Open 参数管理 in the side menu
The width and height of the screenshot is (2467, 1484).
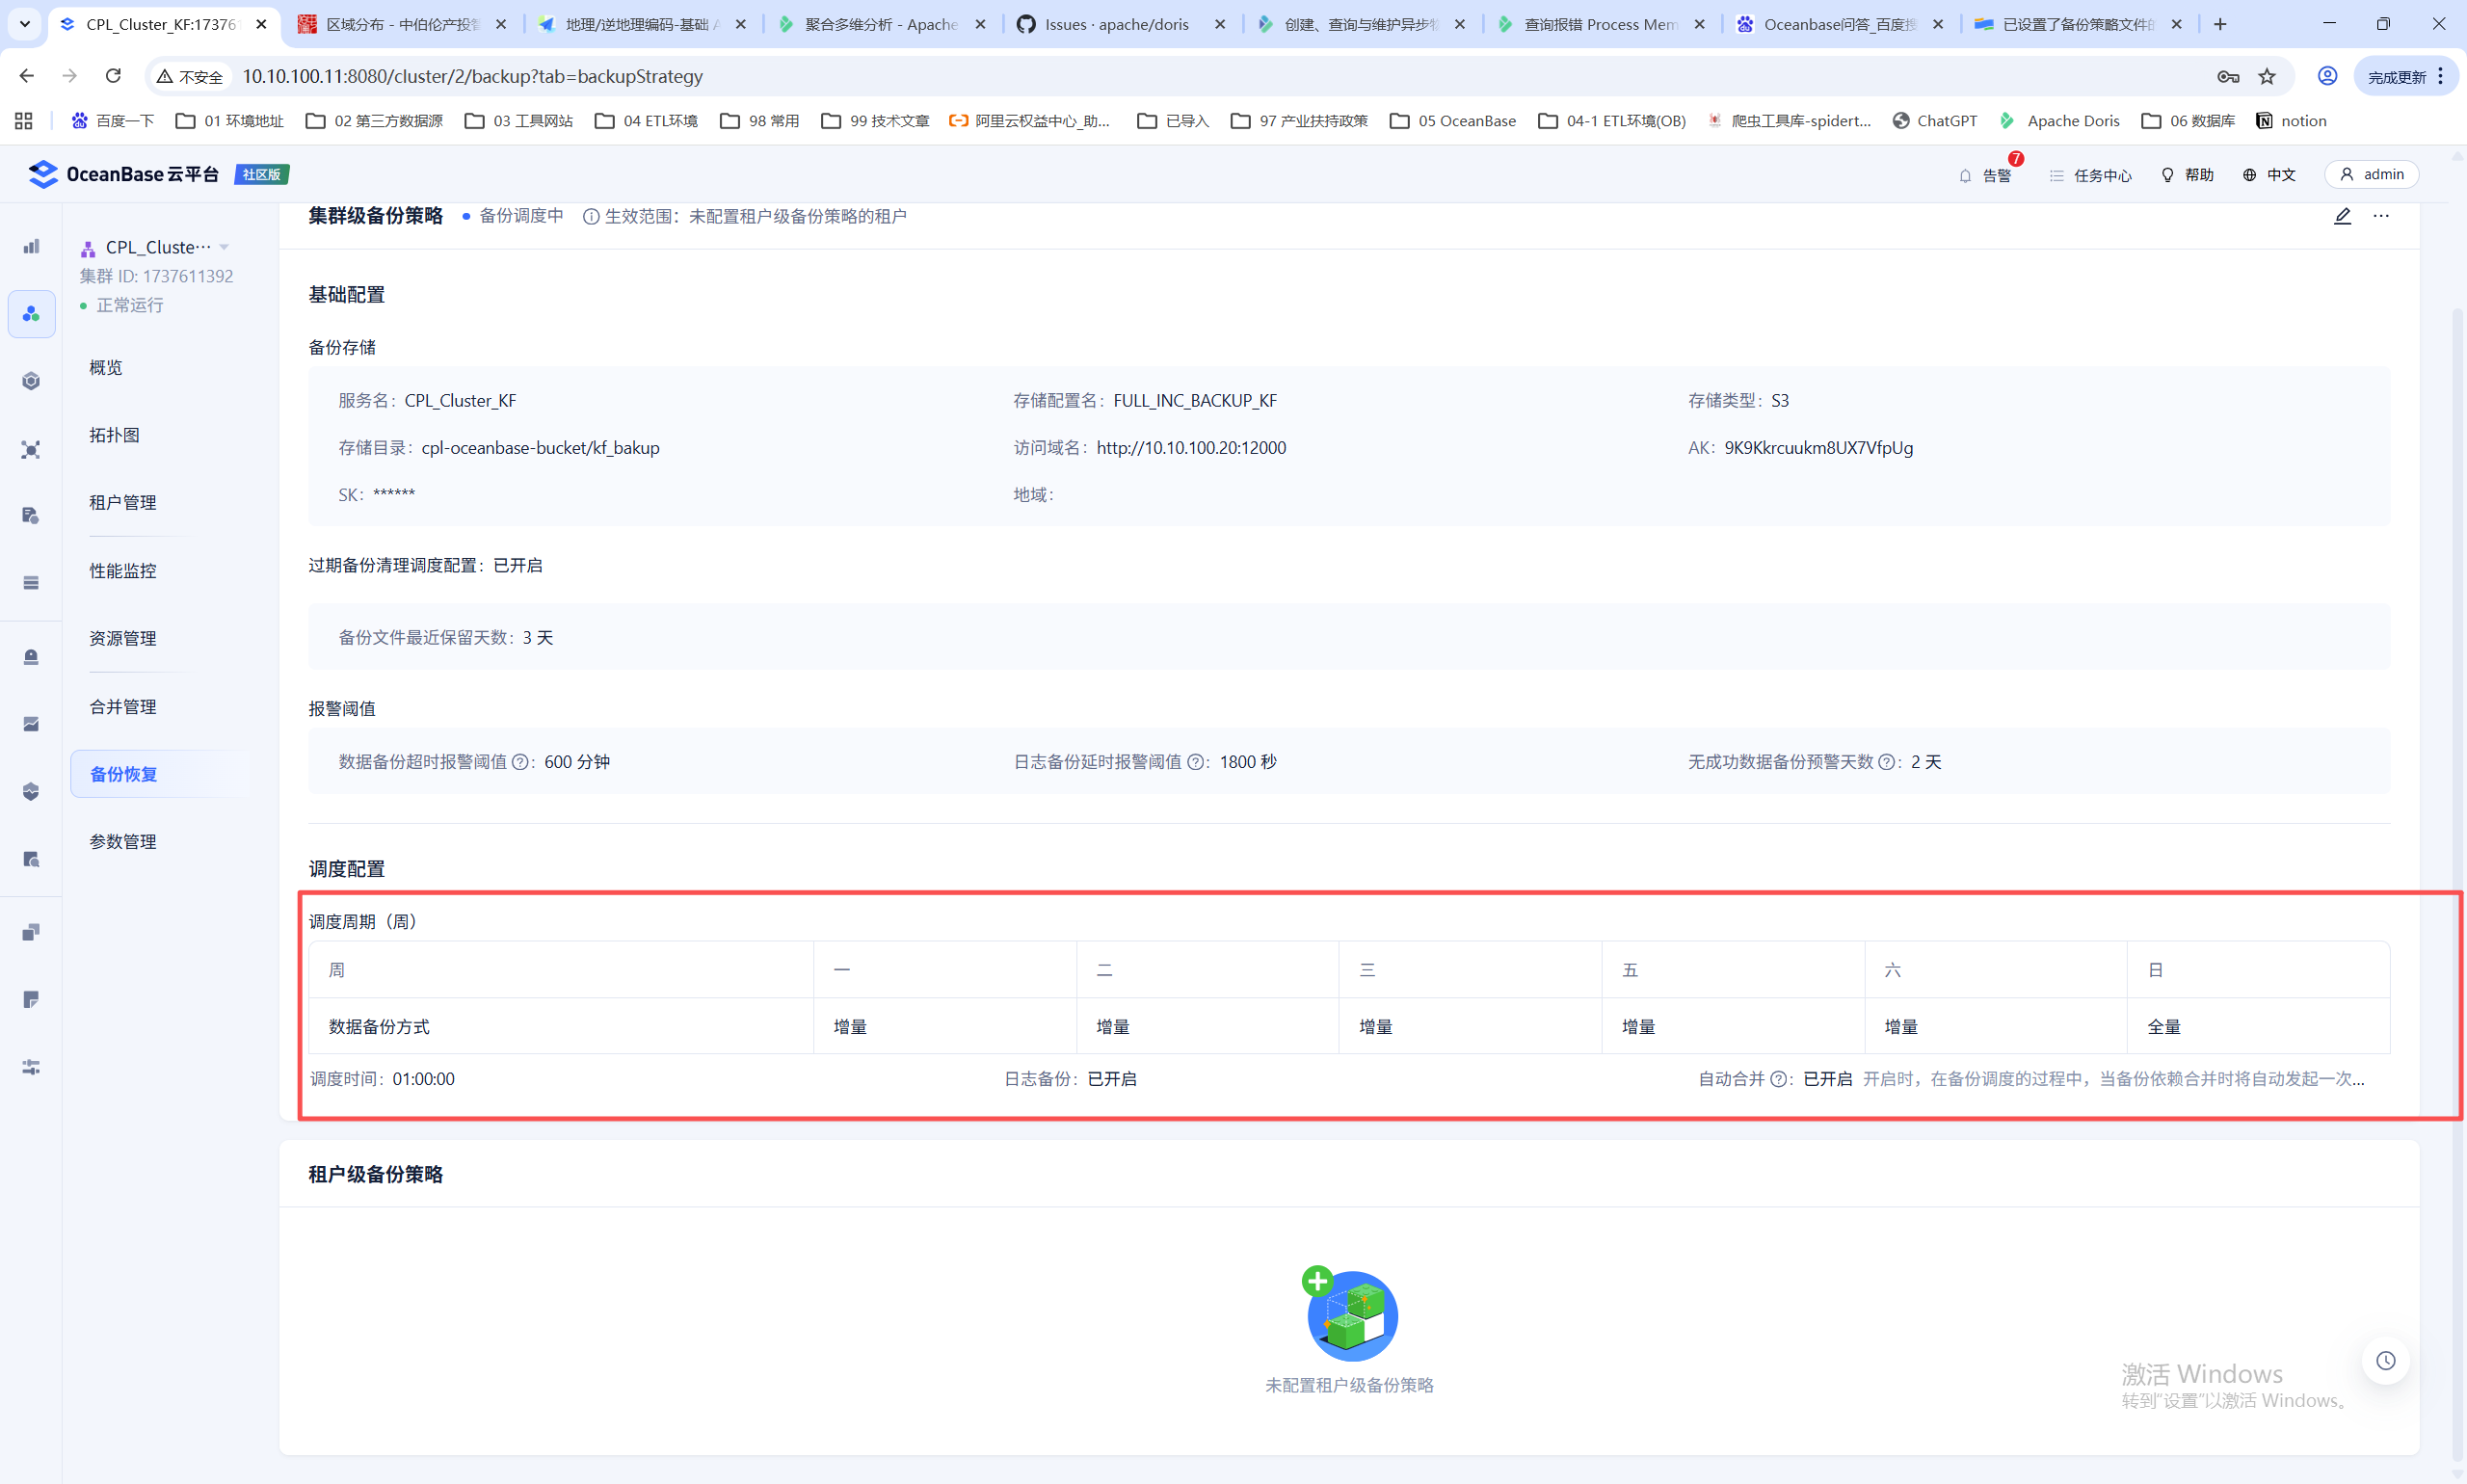[123, 841]
